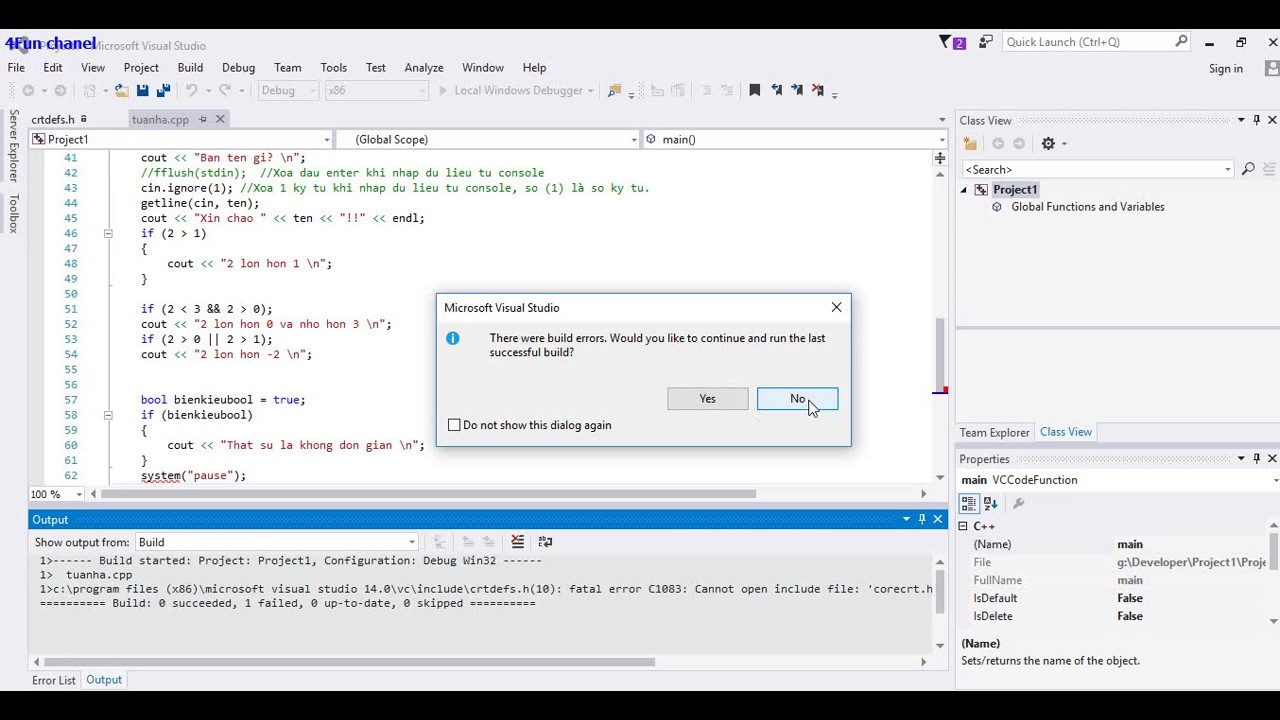Open the Build menu
The width and height of the screenshot is (1280, 720).
coord(190,68)
